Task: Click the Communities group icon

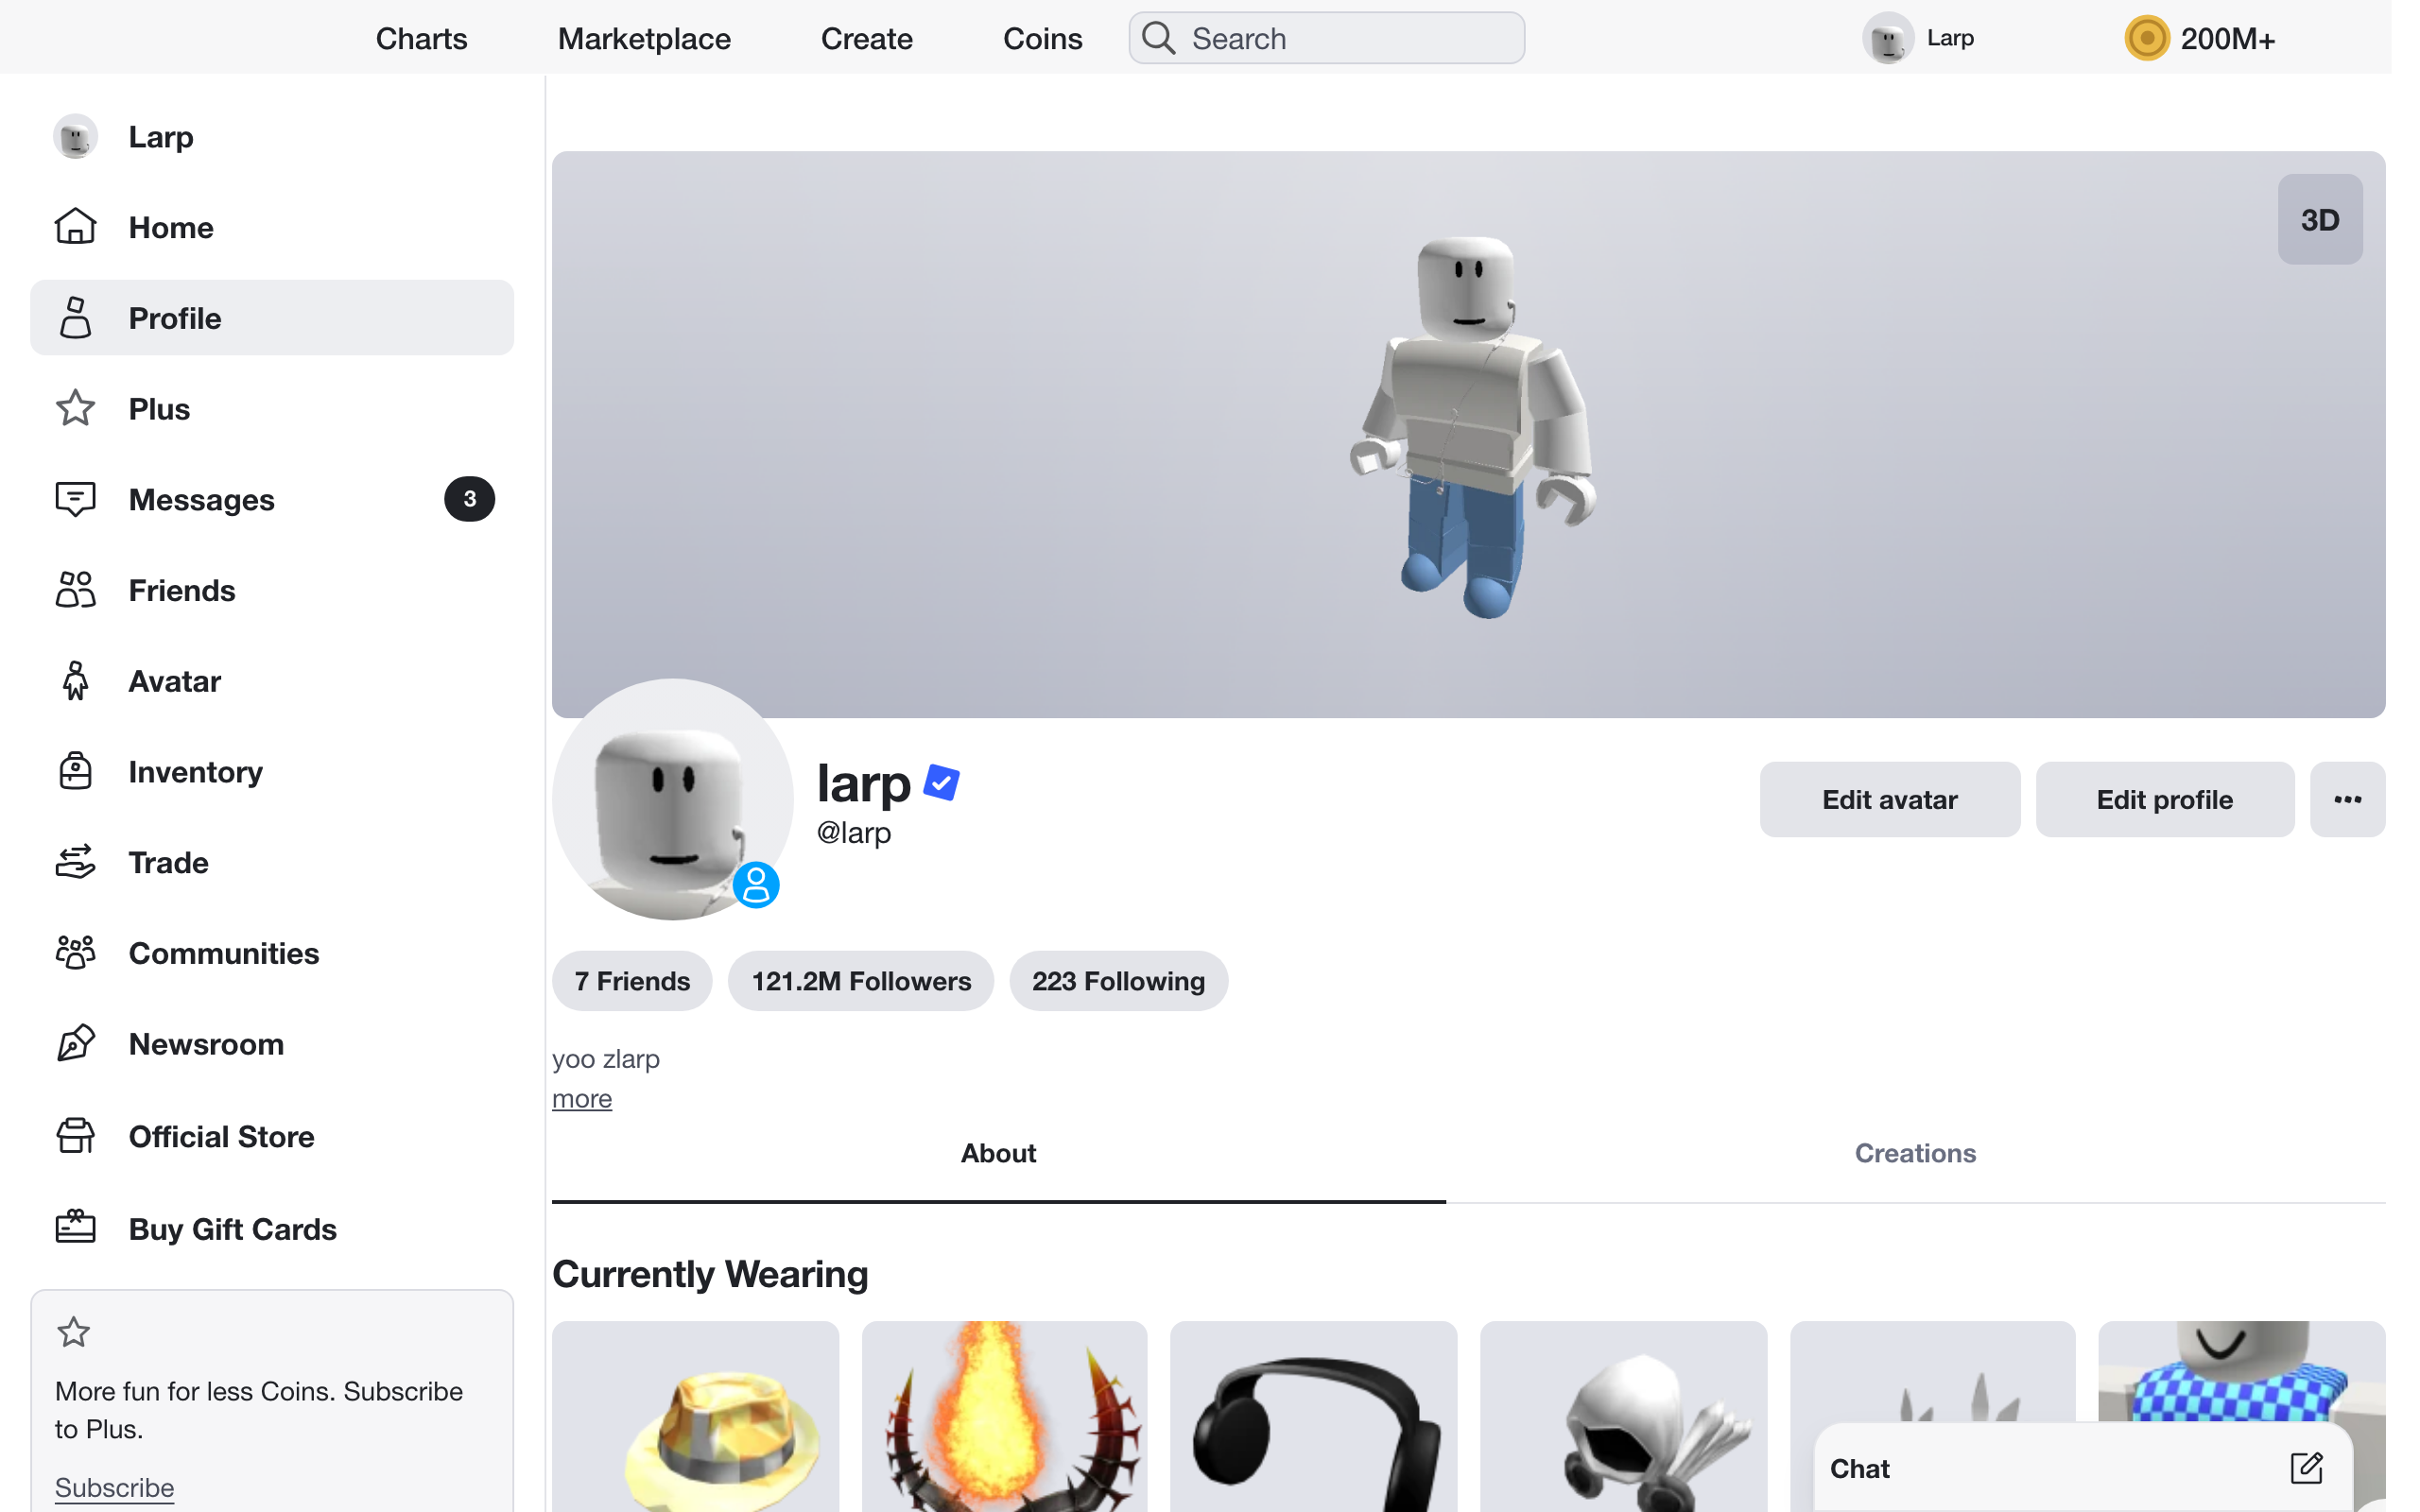Action: 75,953
